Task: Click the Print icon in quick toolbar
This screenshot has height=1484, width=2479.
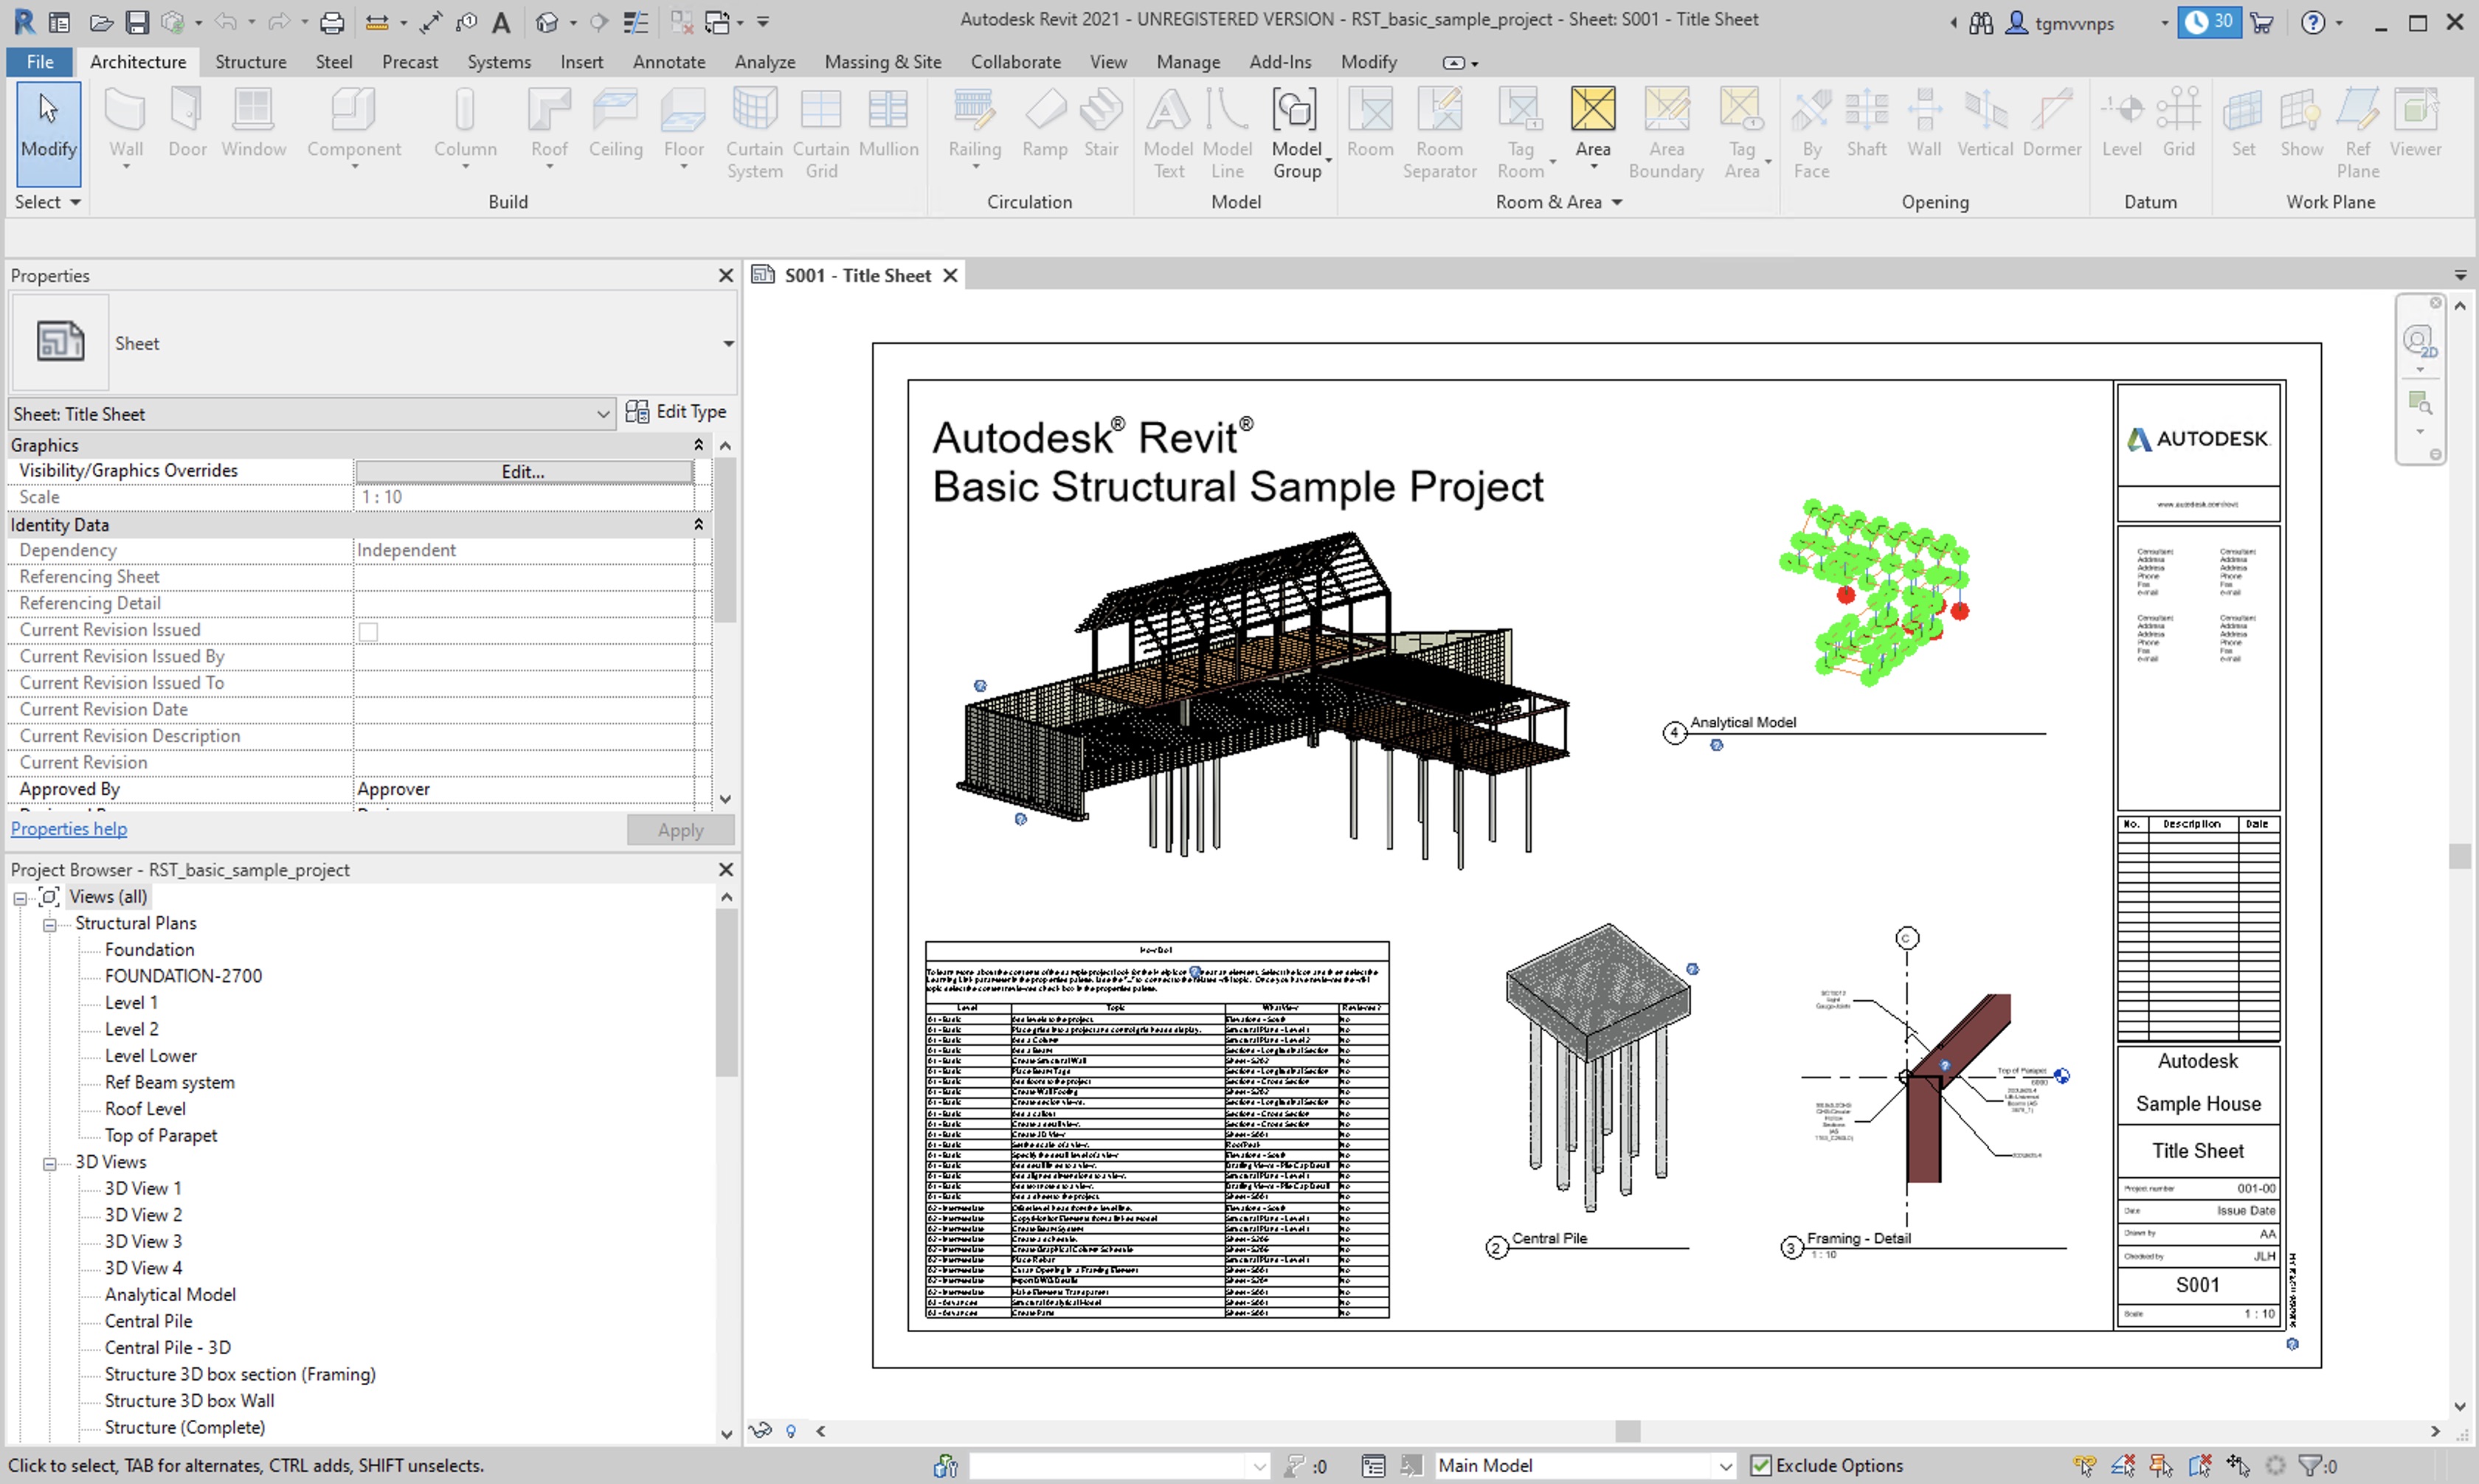Action: click(331, 22)
